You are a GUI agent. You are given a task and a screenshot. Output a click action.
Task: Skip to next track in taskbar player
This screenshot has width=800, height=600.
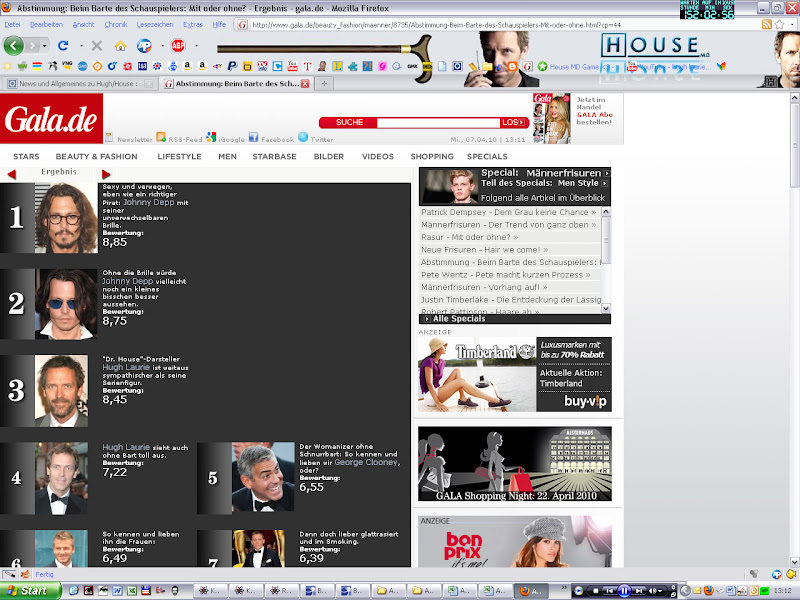point(639,591)
